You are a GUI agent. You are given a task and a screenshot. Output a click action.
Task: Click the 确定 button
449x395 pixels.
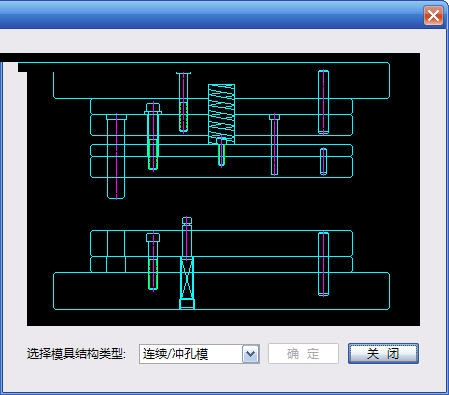303,354
